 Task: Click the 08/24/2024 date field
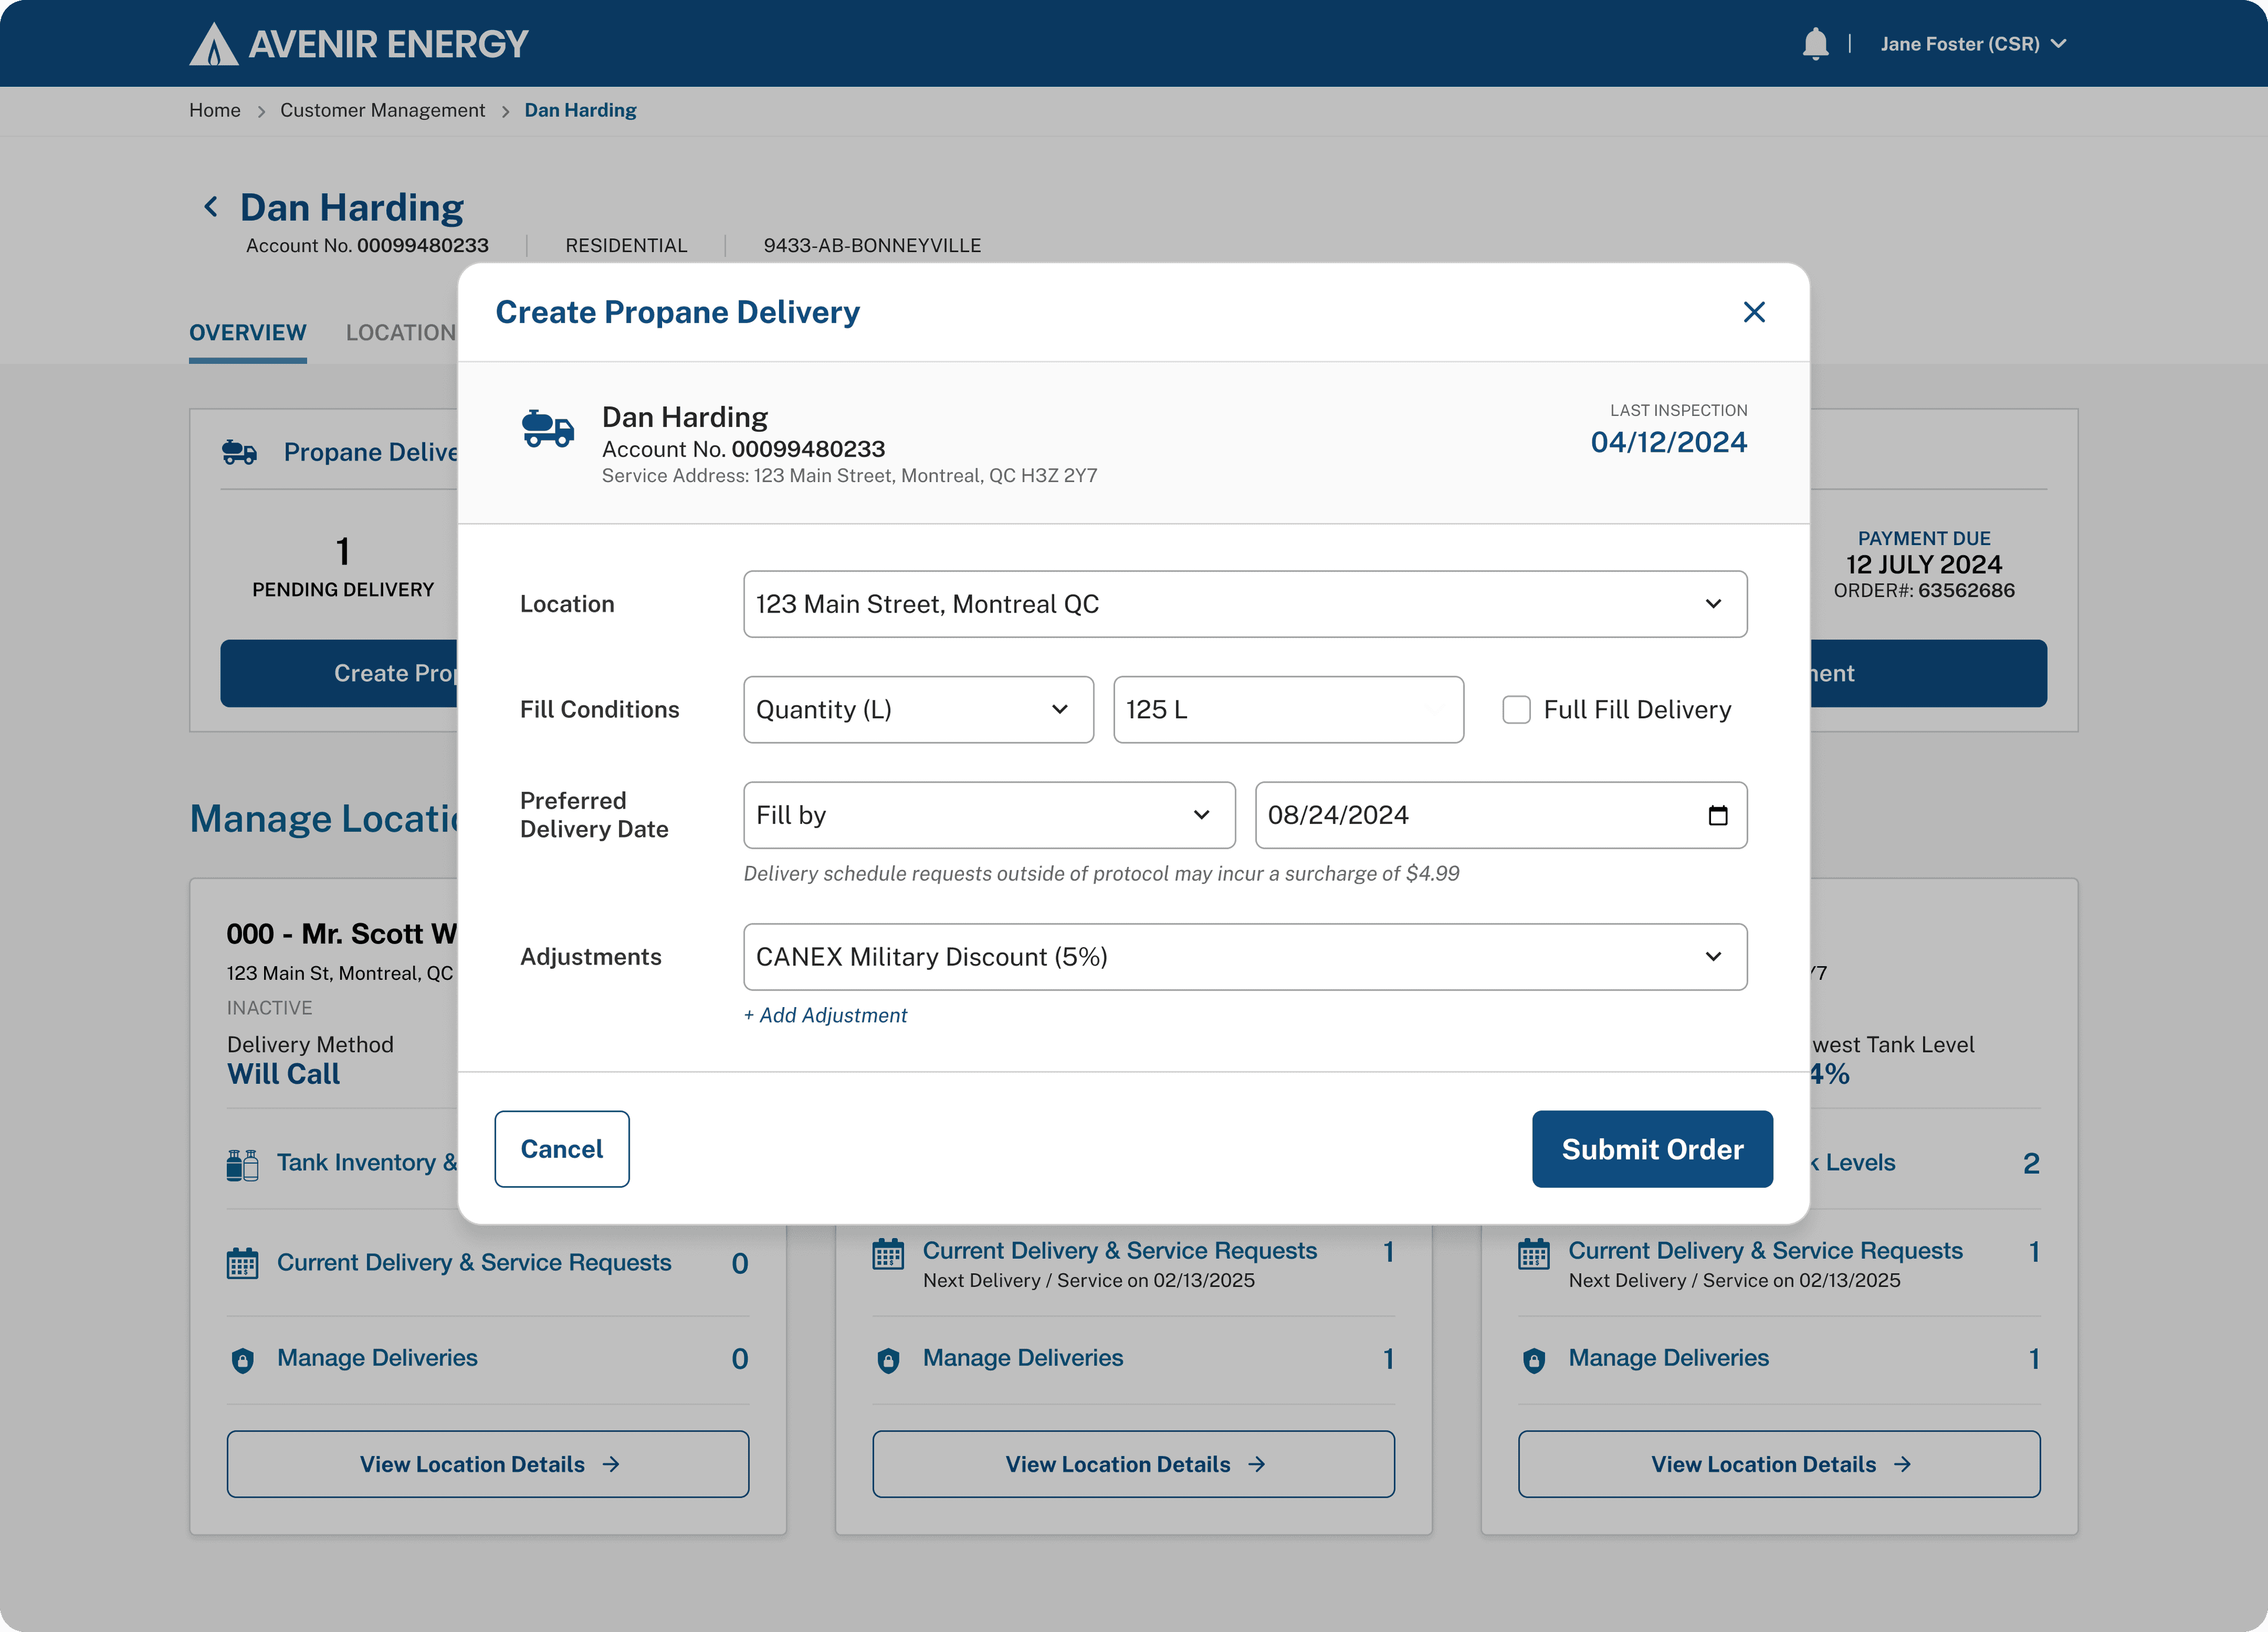pyautogui.click(x=1501, y=815)
